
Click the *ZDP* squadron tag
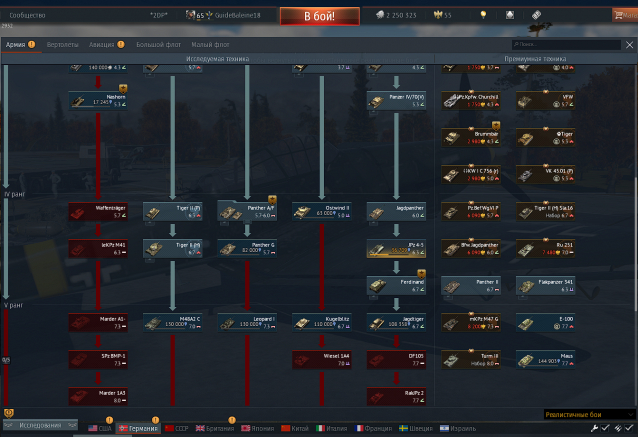[159, 15]
